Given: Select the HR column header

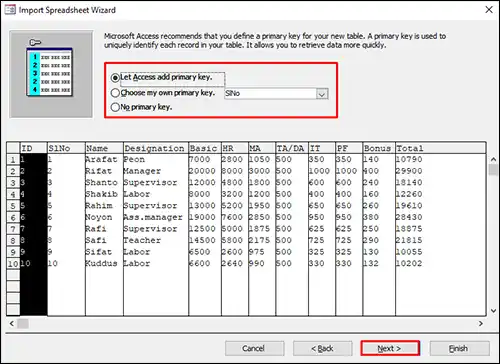Looking at the screenshot, I should 235,148.
